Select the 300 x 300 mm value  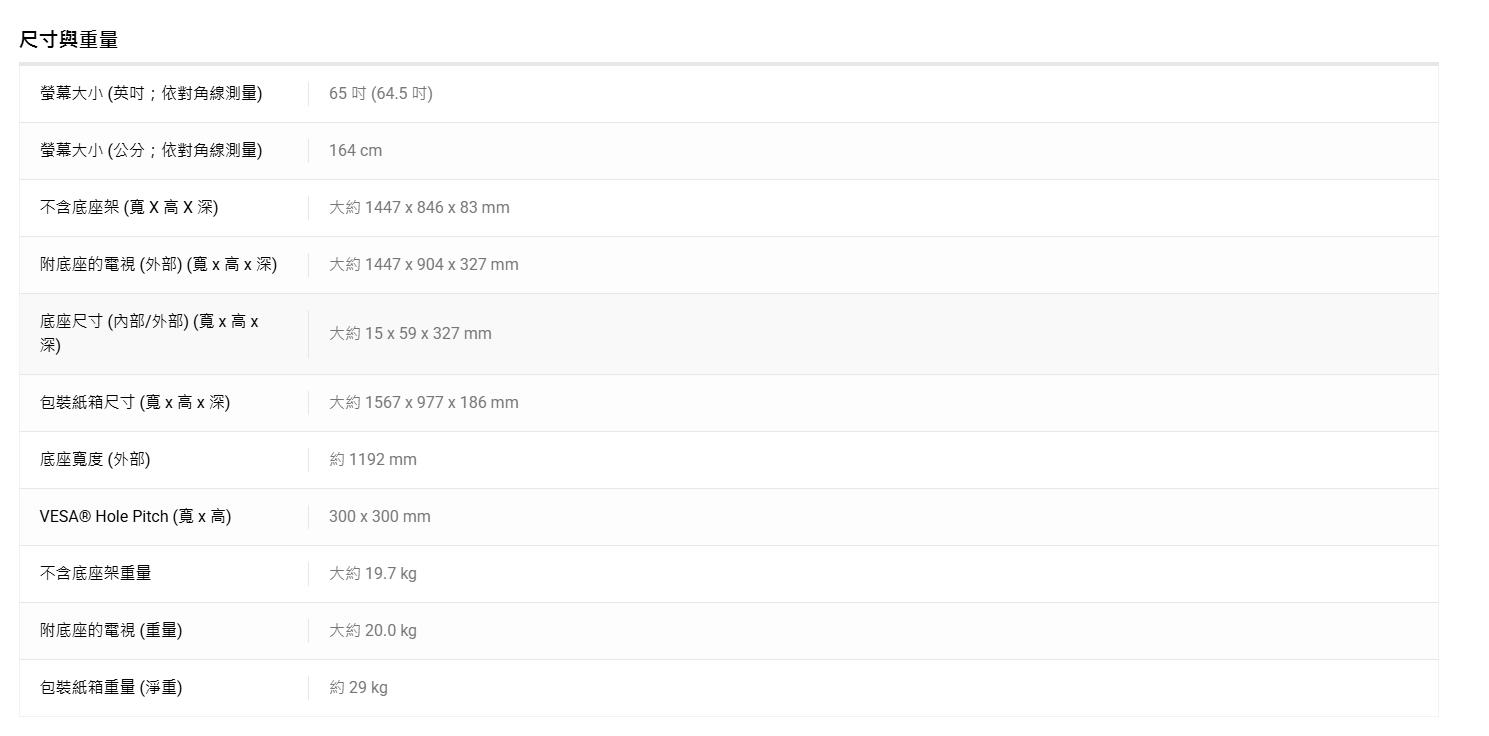coord(380,516)
